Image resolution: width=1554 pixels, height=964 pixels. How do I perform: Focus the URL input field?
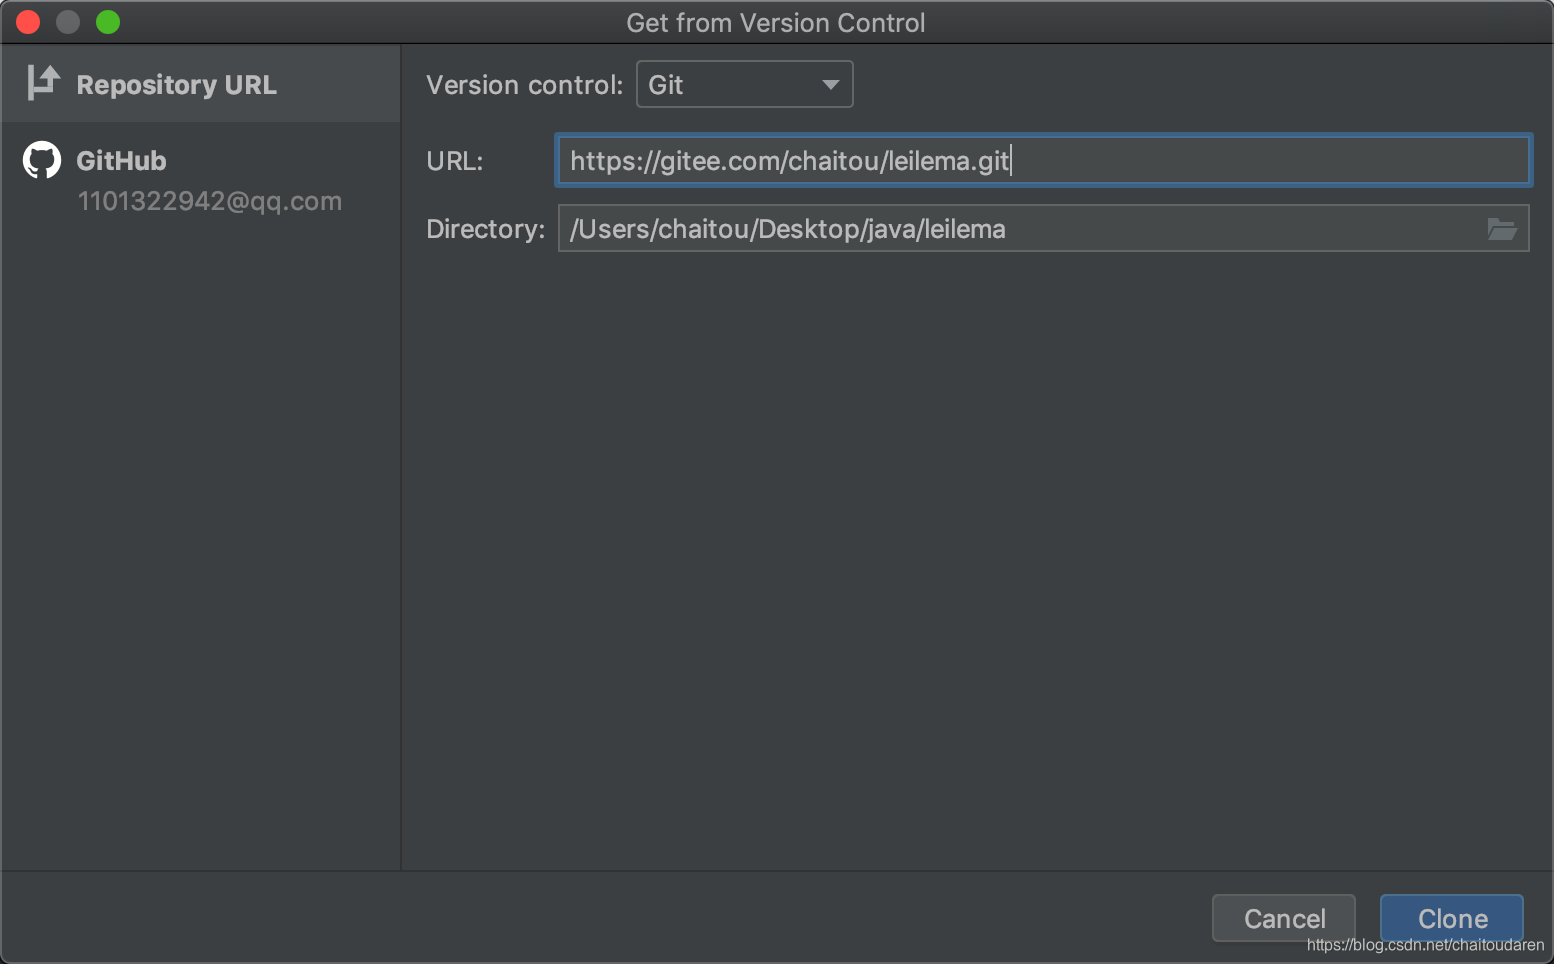tap(1043, 160)
